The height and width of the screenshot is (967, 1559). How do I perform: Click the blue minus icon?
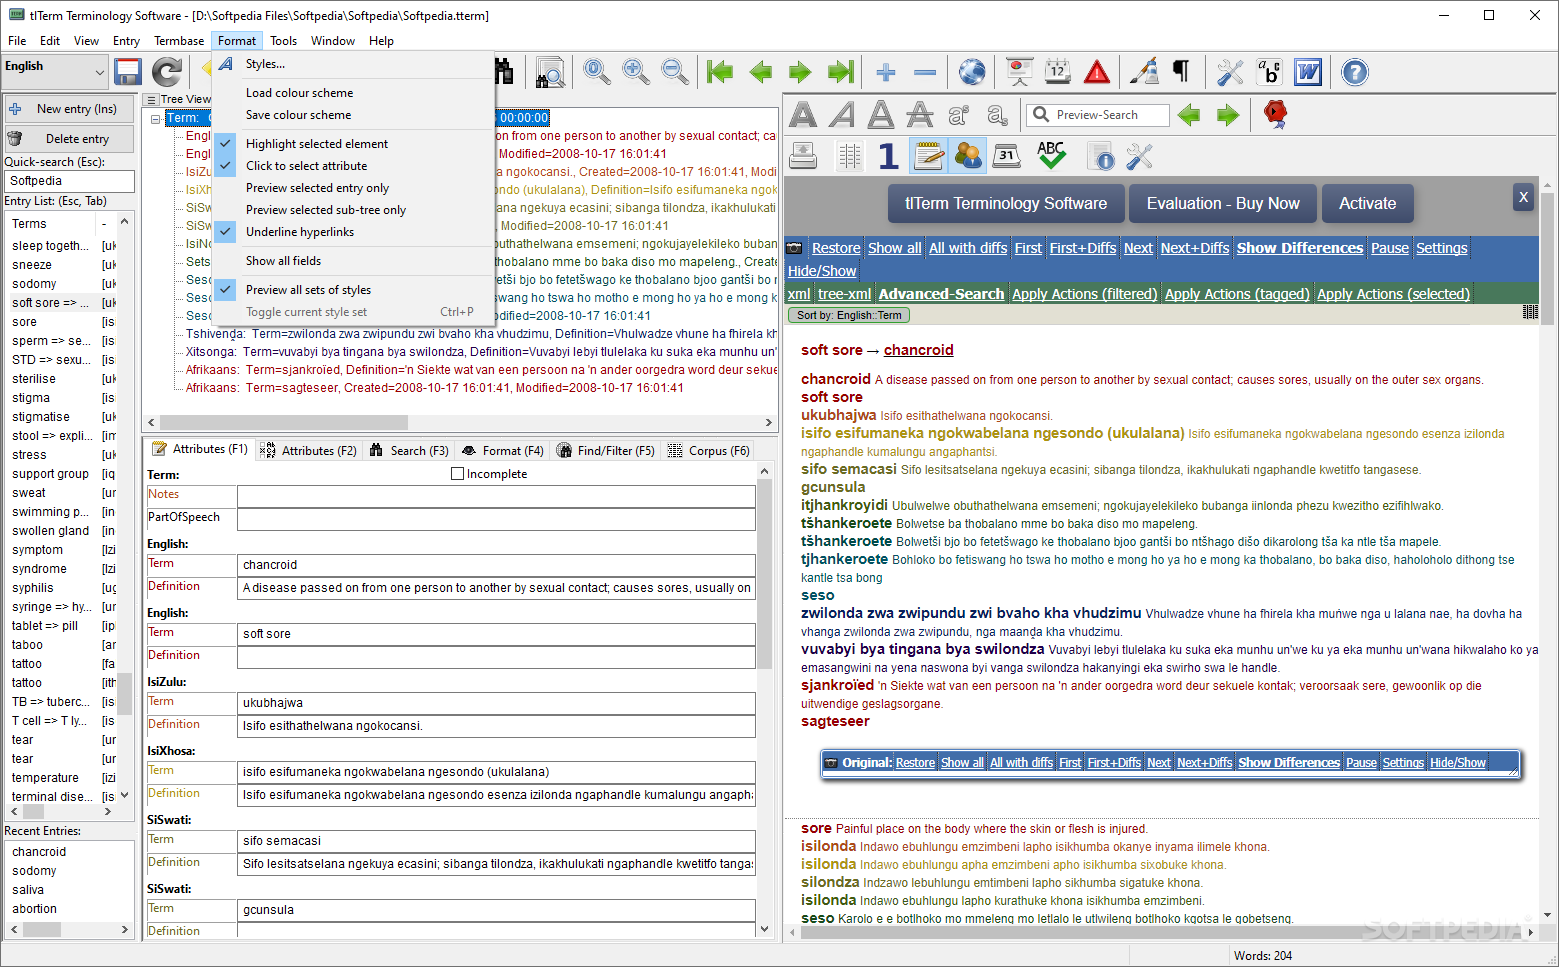[925, 72]
